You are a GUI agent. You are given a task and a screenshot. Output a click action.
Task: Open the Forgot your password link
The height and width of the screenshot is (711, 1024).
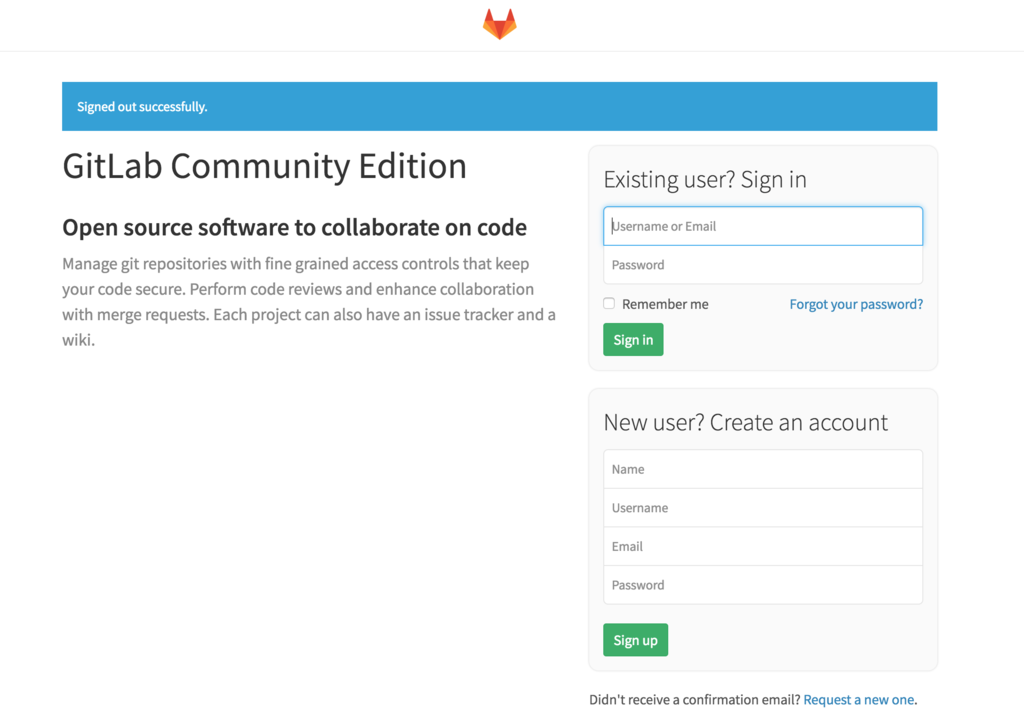856,304
